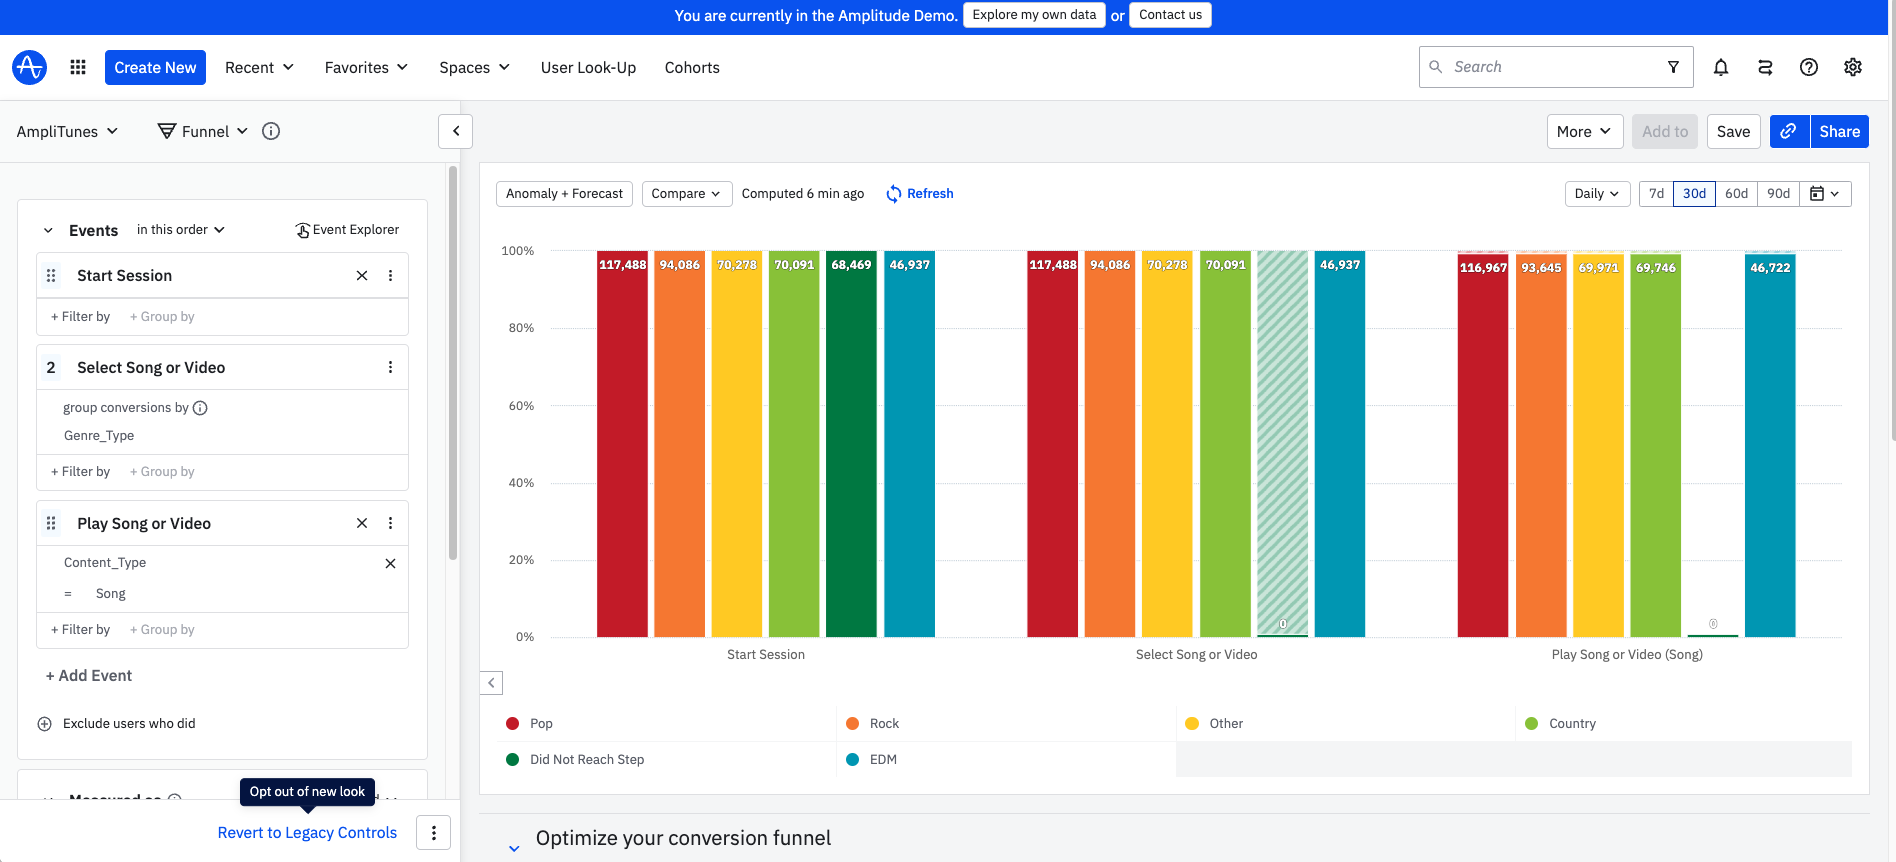Click Explore my own data
Image resolution: width=1896 pixels, height=862 pixels.
[1034, 15]
